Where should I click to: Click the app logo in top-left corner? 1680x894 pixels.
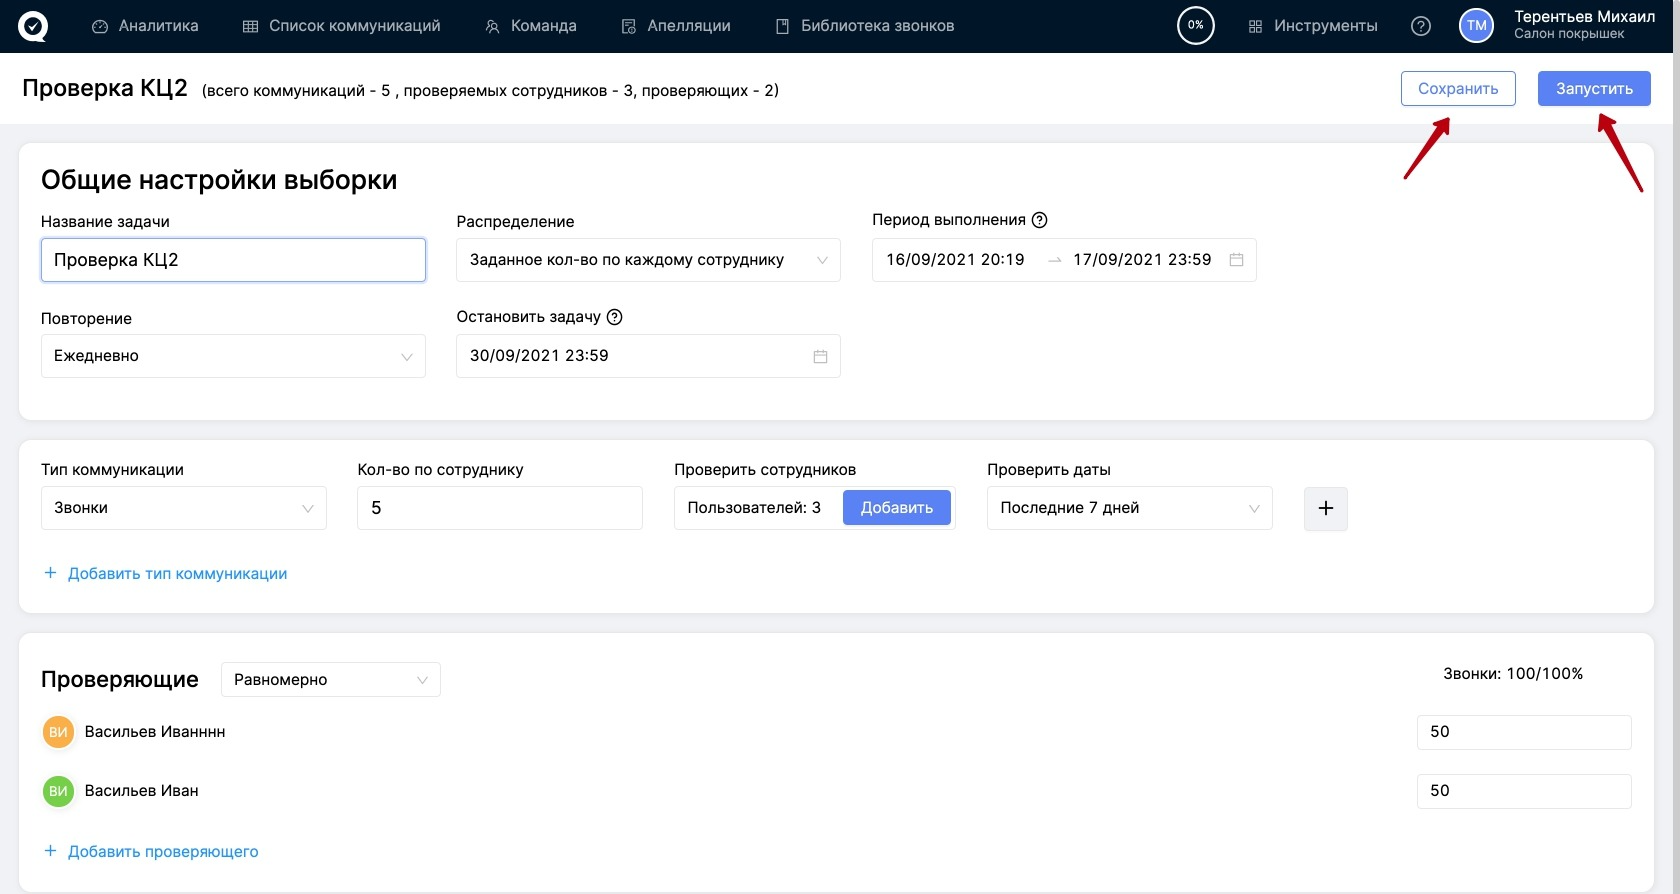tap(32, 26)
